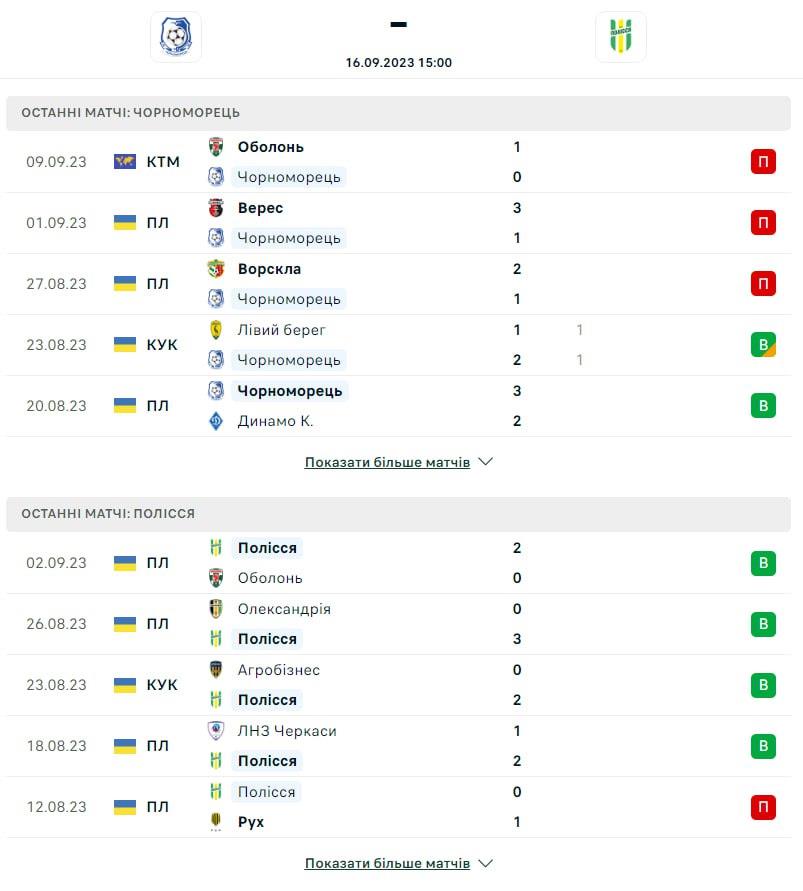Click the half-orange win badge for 23.08.23

pos(763,345)
